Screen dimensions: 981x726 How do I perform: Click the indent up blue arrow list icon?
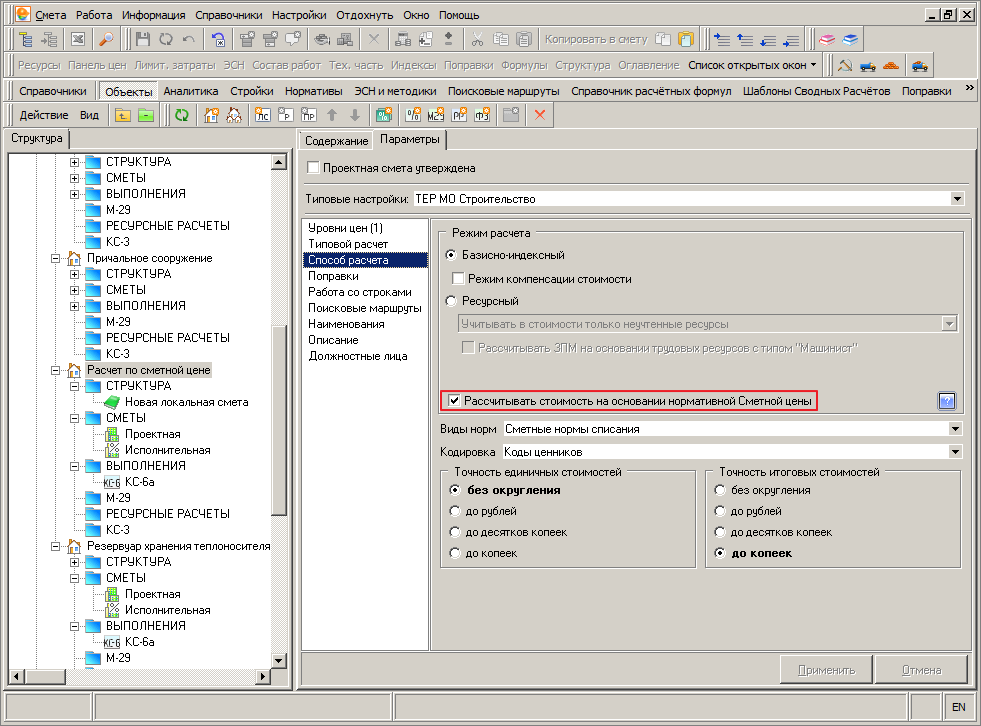click(745, 39)
